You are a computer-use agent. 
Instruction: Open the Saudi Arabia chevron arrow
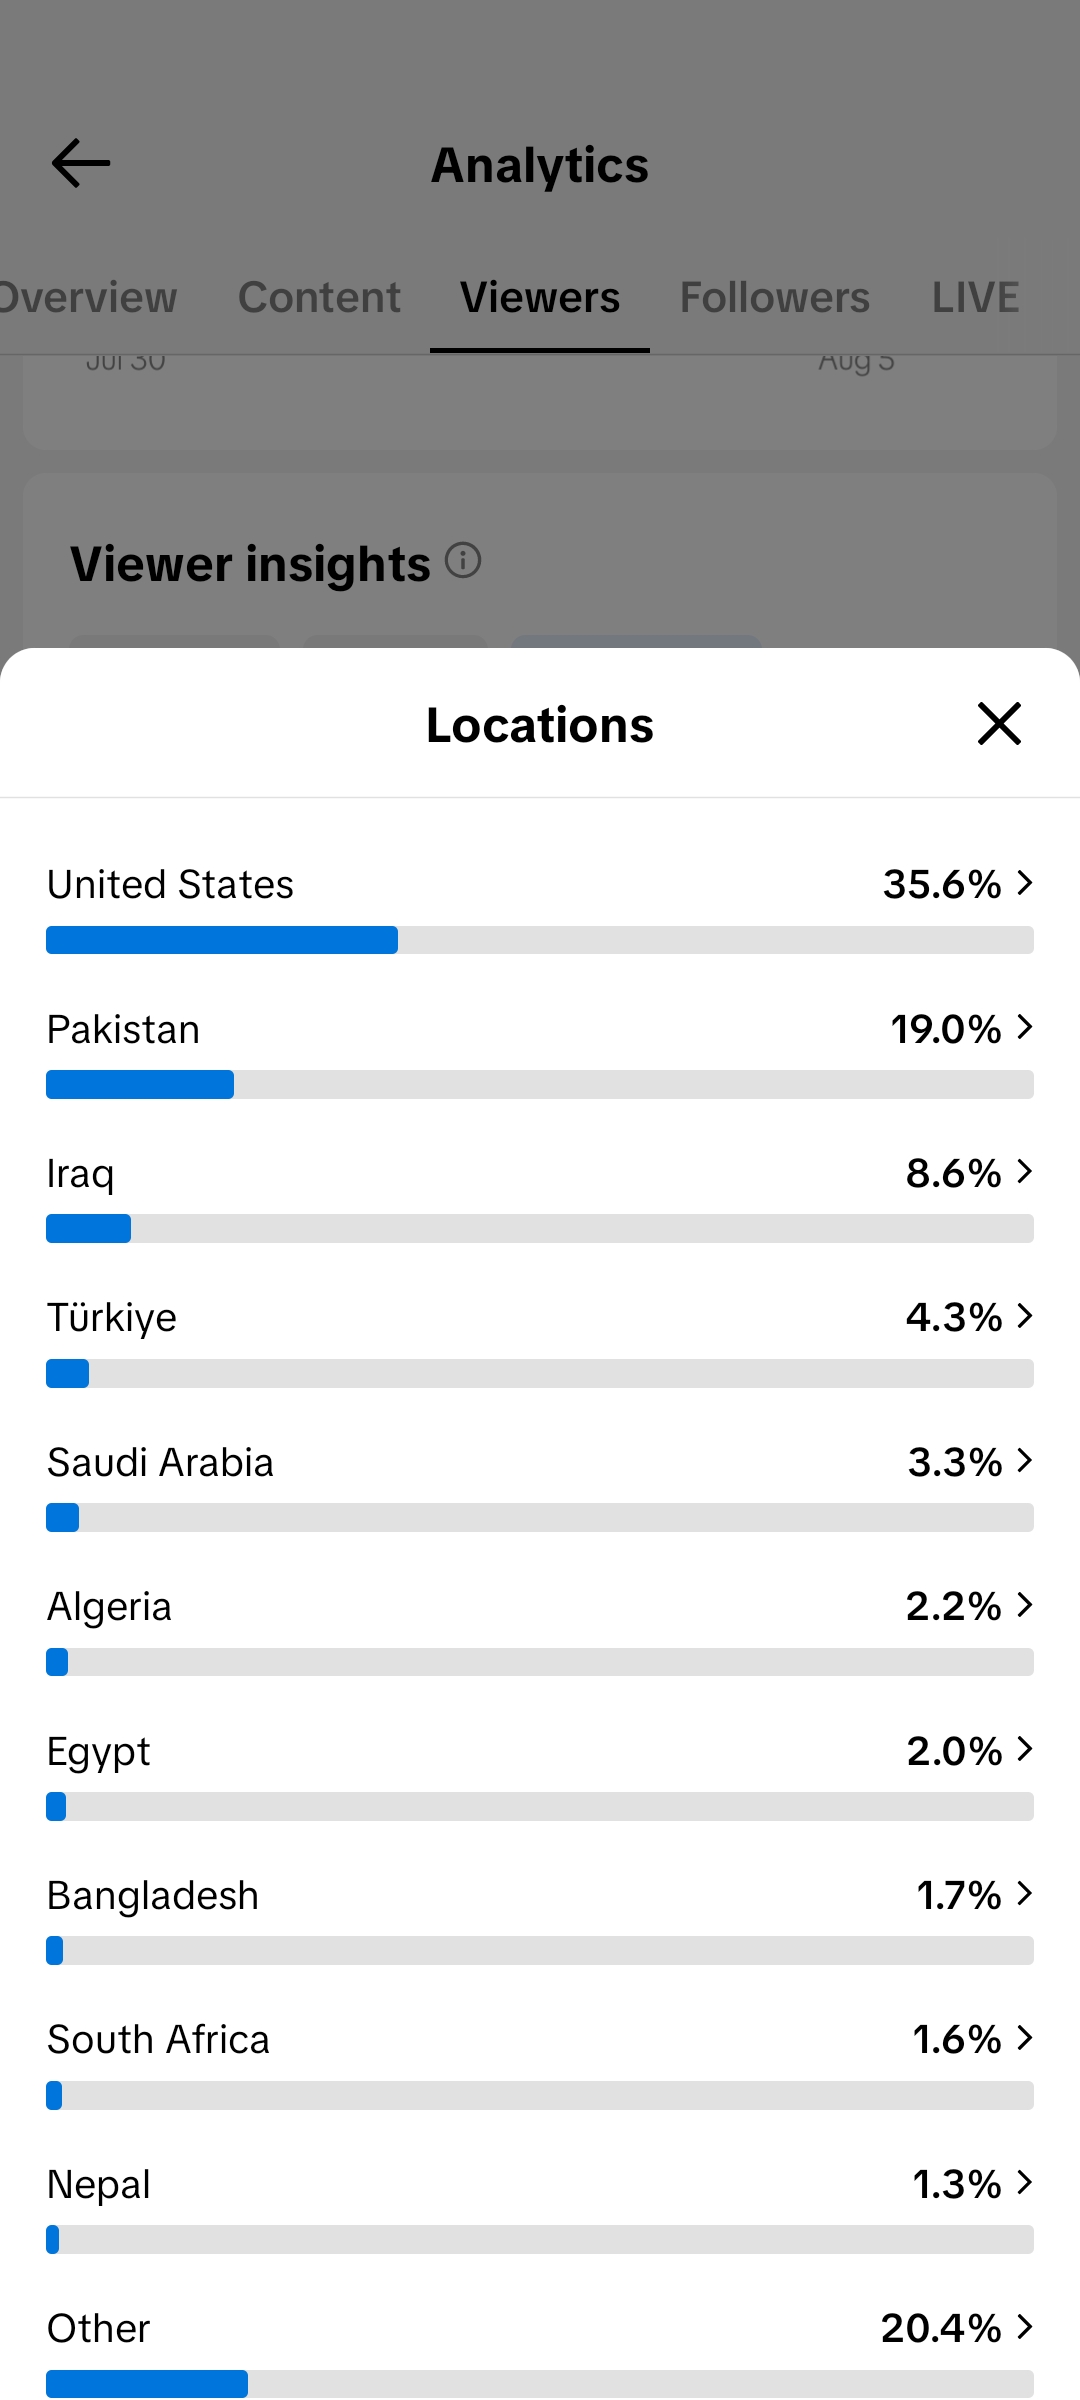tap(1024, 1461)
